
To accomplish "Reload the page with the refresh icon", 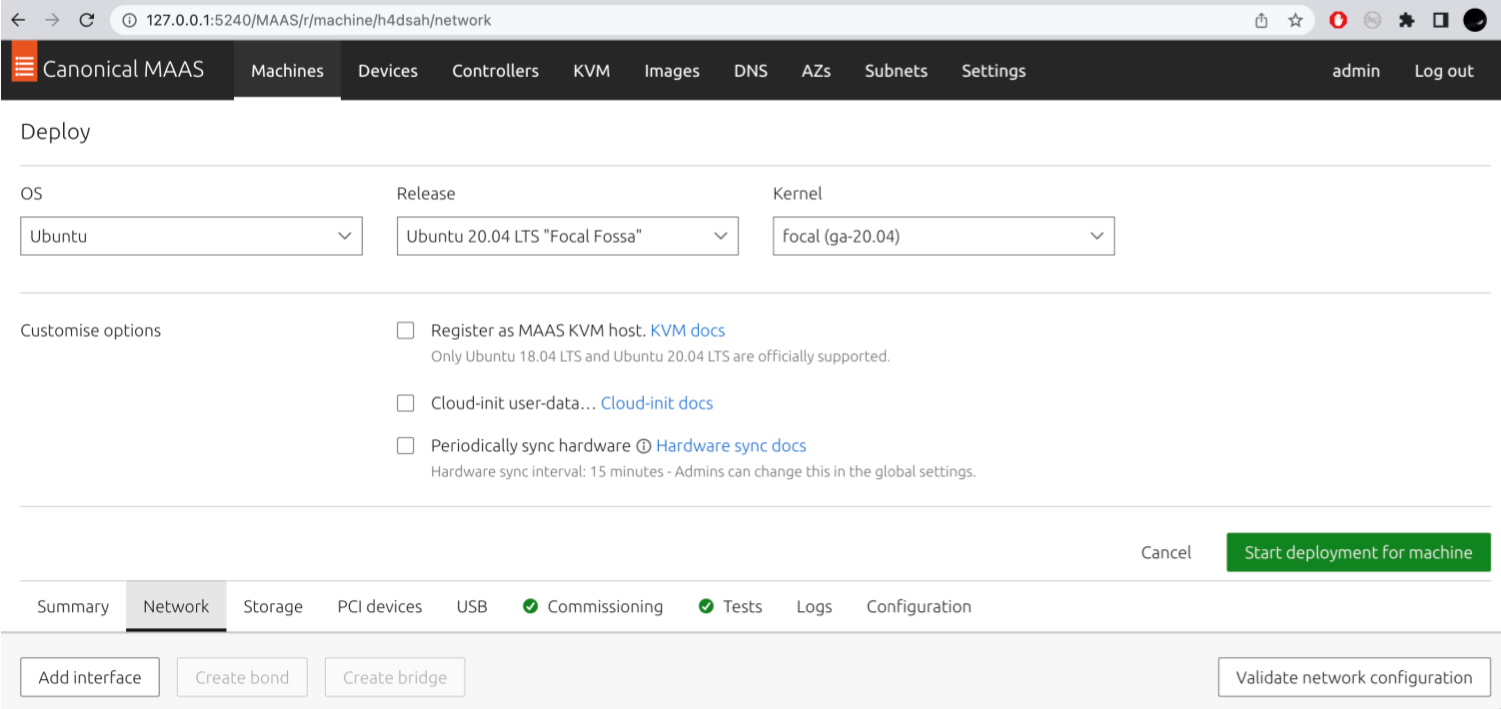I will (x=86, y=20).
